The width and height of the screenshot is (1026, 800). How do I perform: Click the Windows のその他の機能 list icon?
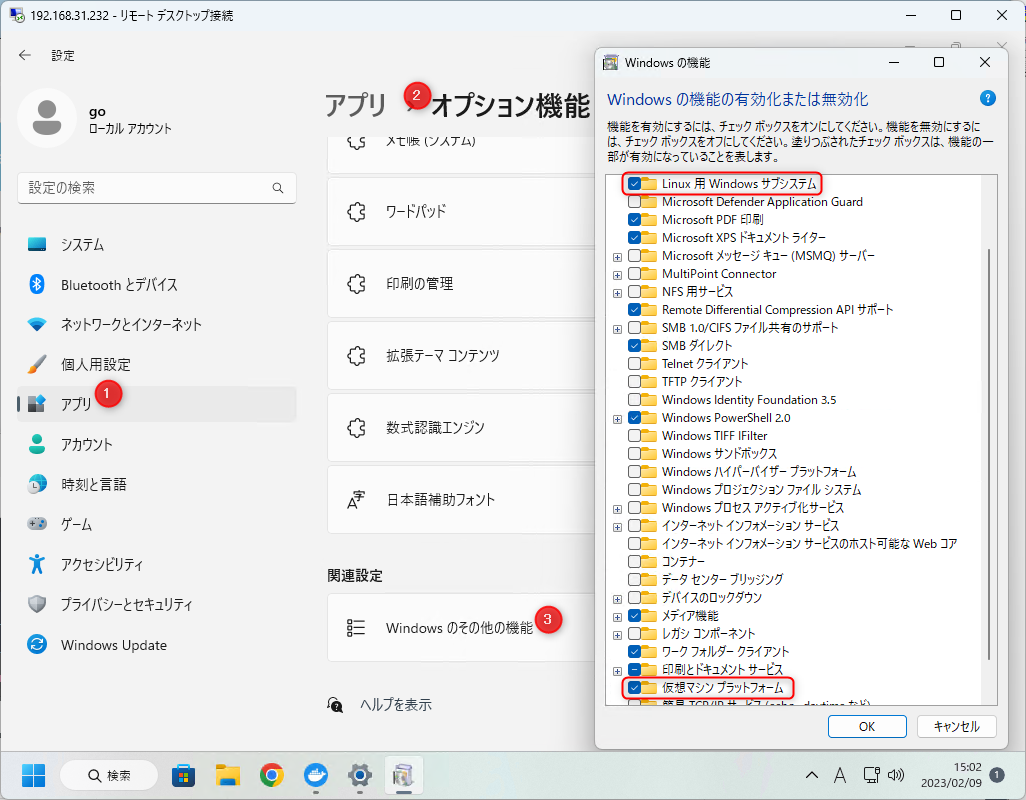coord(356,628)
